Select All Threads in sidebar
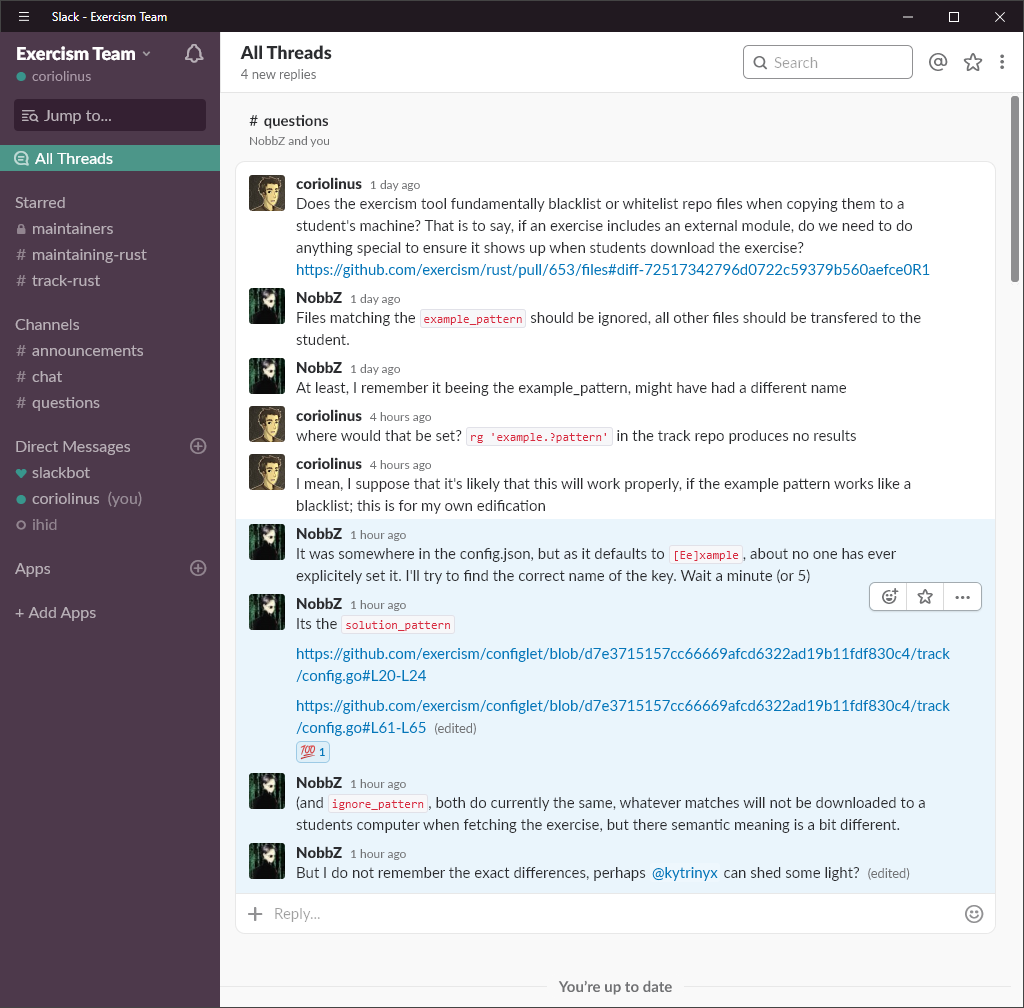The image size is (1024, 1008). (110, 159)
